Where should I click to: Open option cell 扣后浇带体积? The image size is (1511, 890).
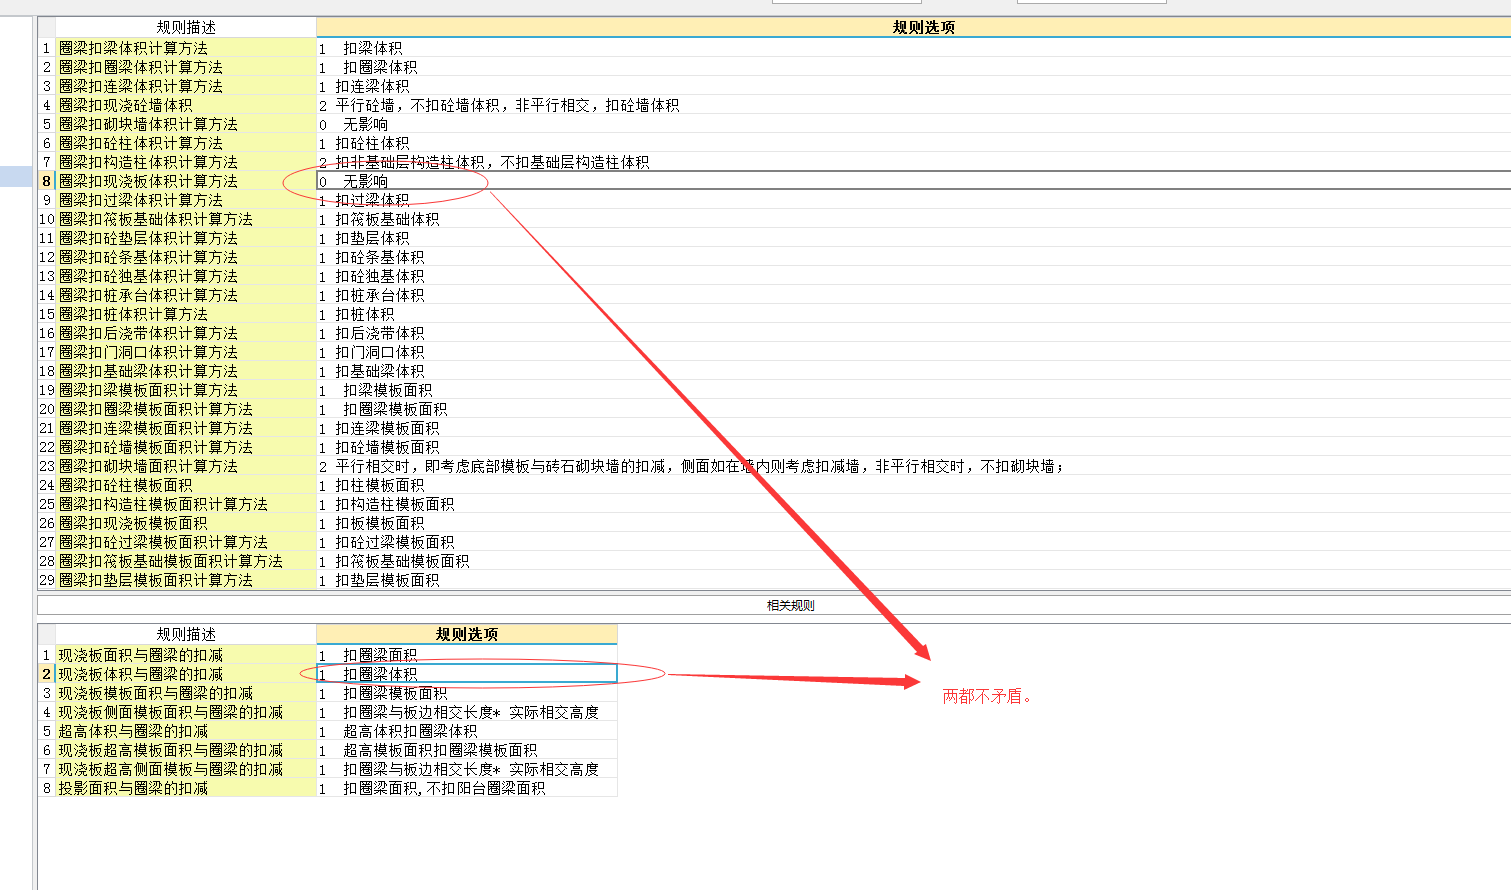(x=913, y=333)
